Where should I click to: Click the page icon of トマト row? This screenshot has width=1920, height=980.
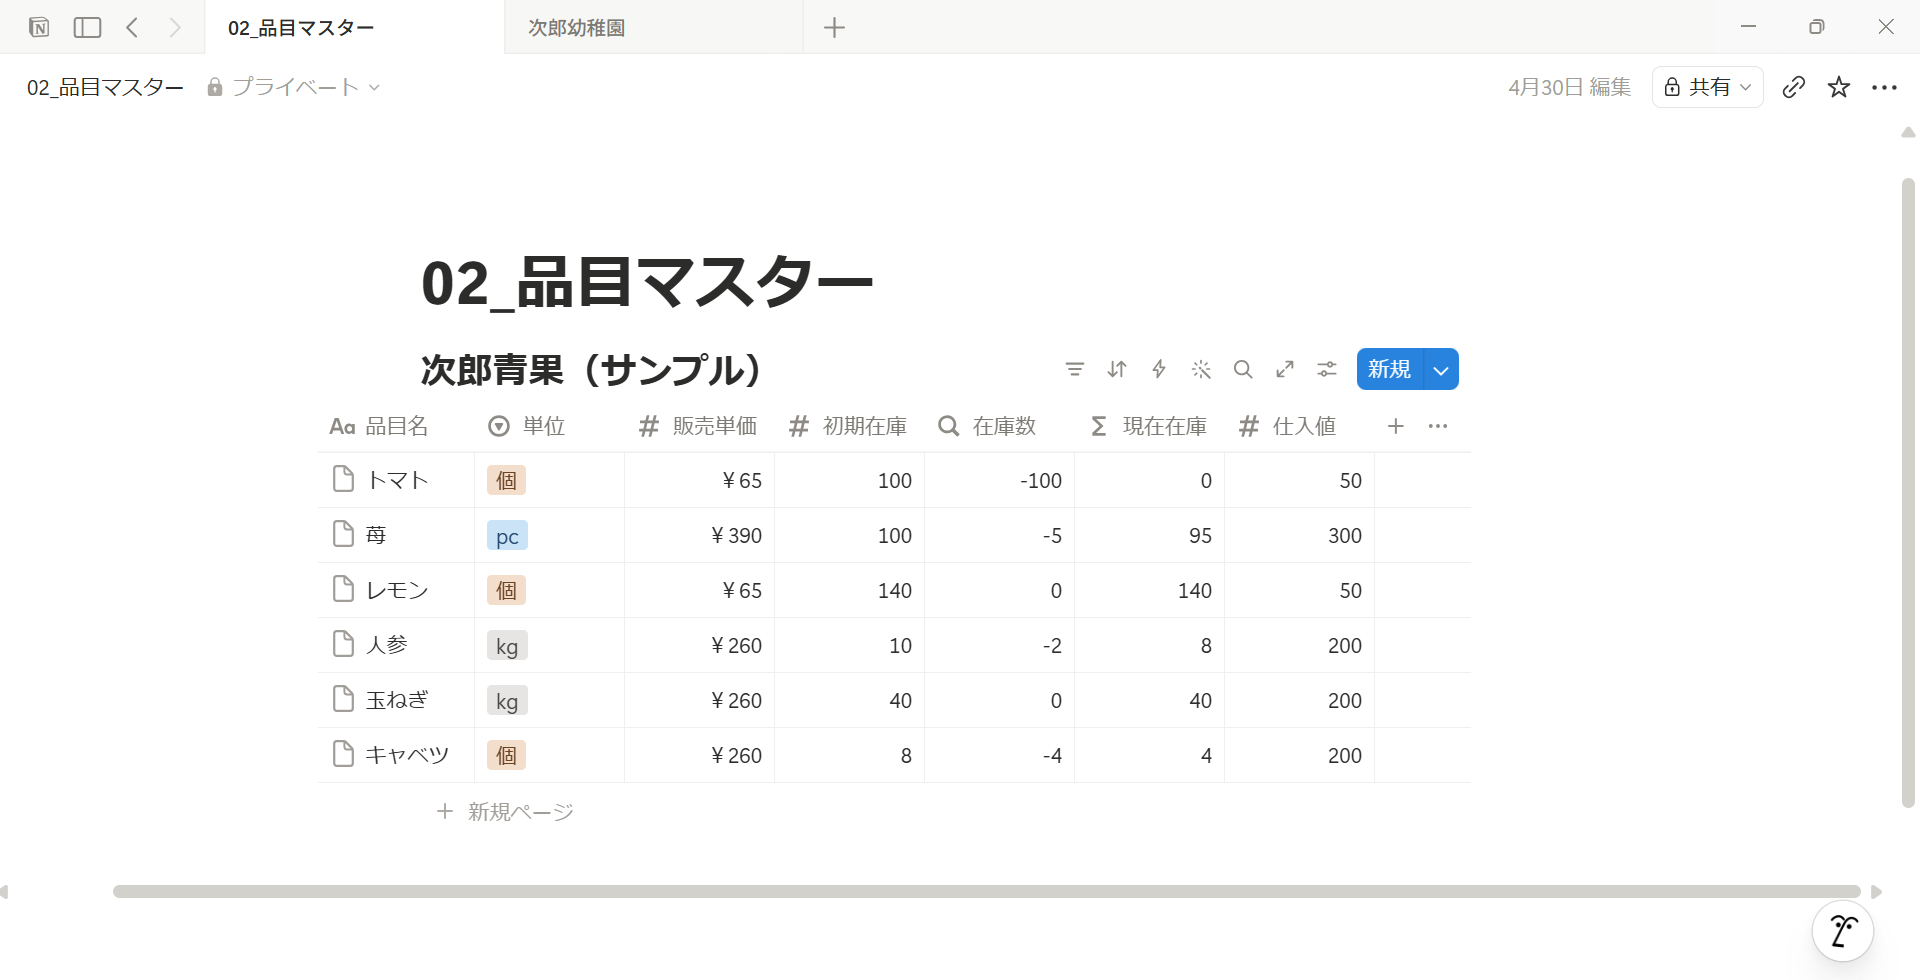click(343, 479)
